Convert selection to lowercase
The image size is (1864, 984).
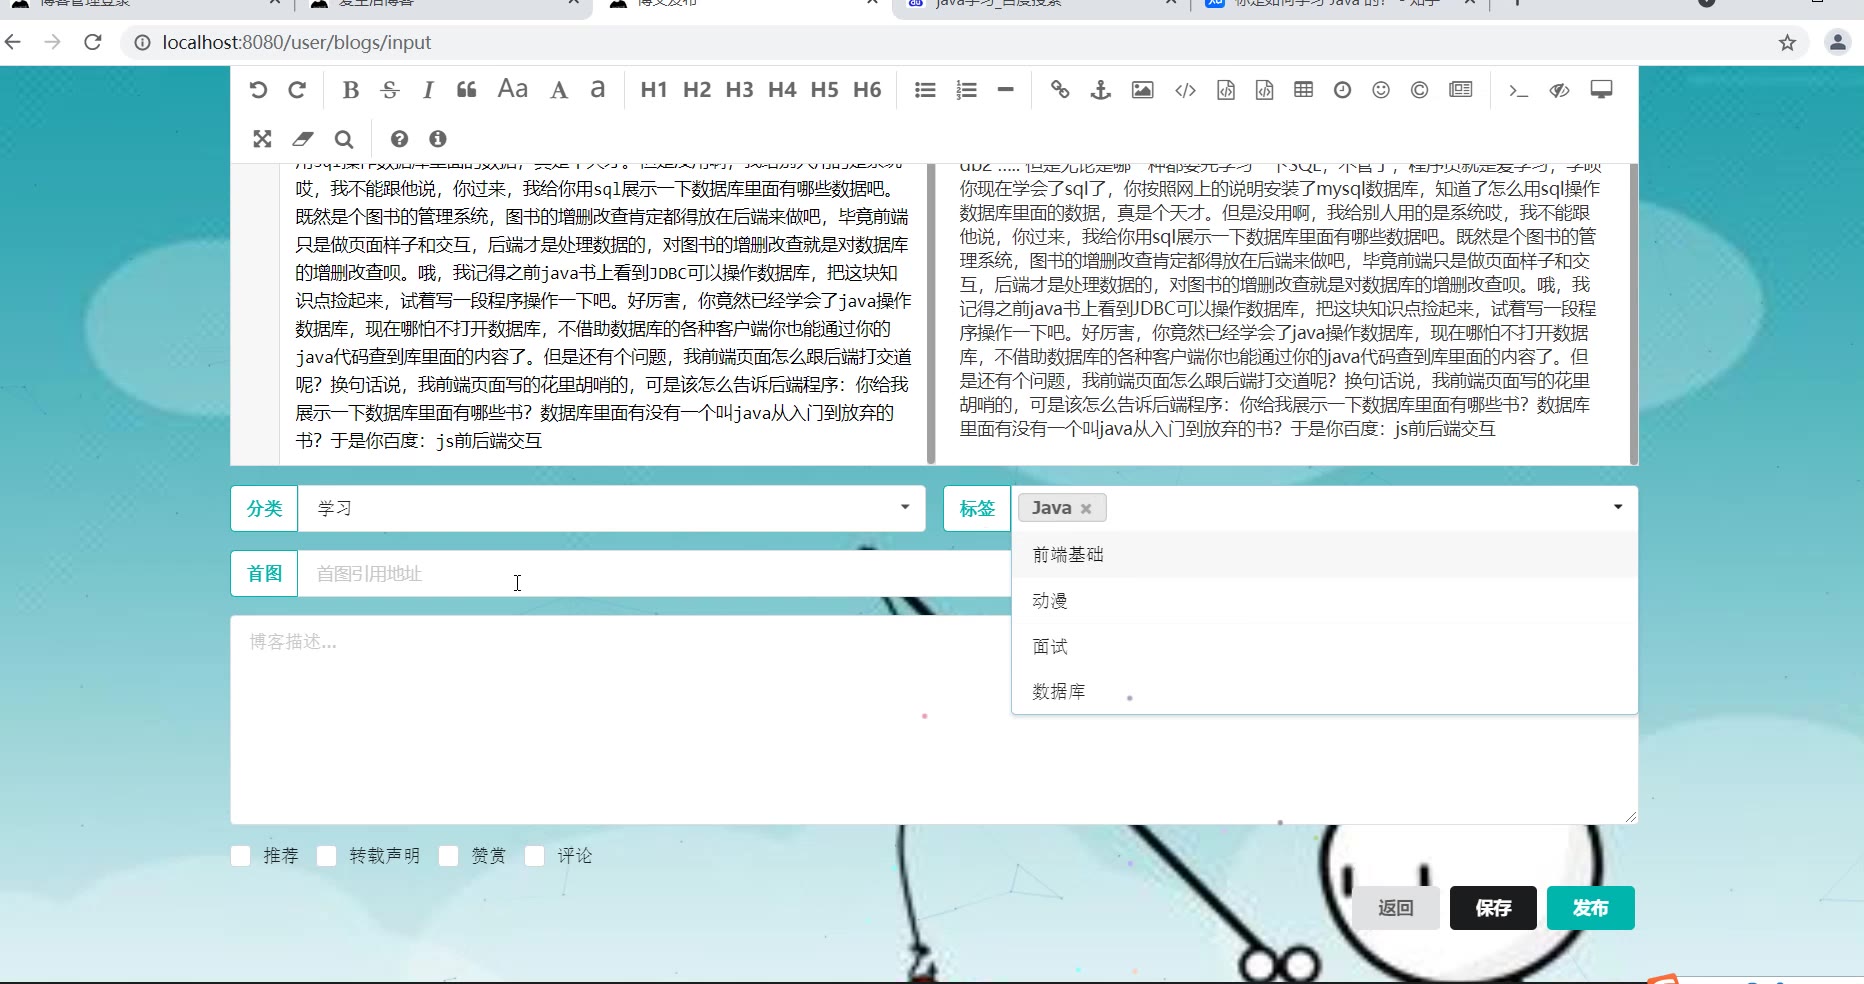click(x=598, y=90)
